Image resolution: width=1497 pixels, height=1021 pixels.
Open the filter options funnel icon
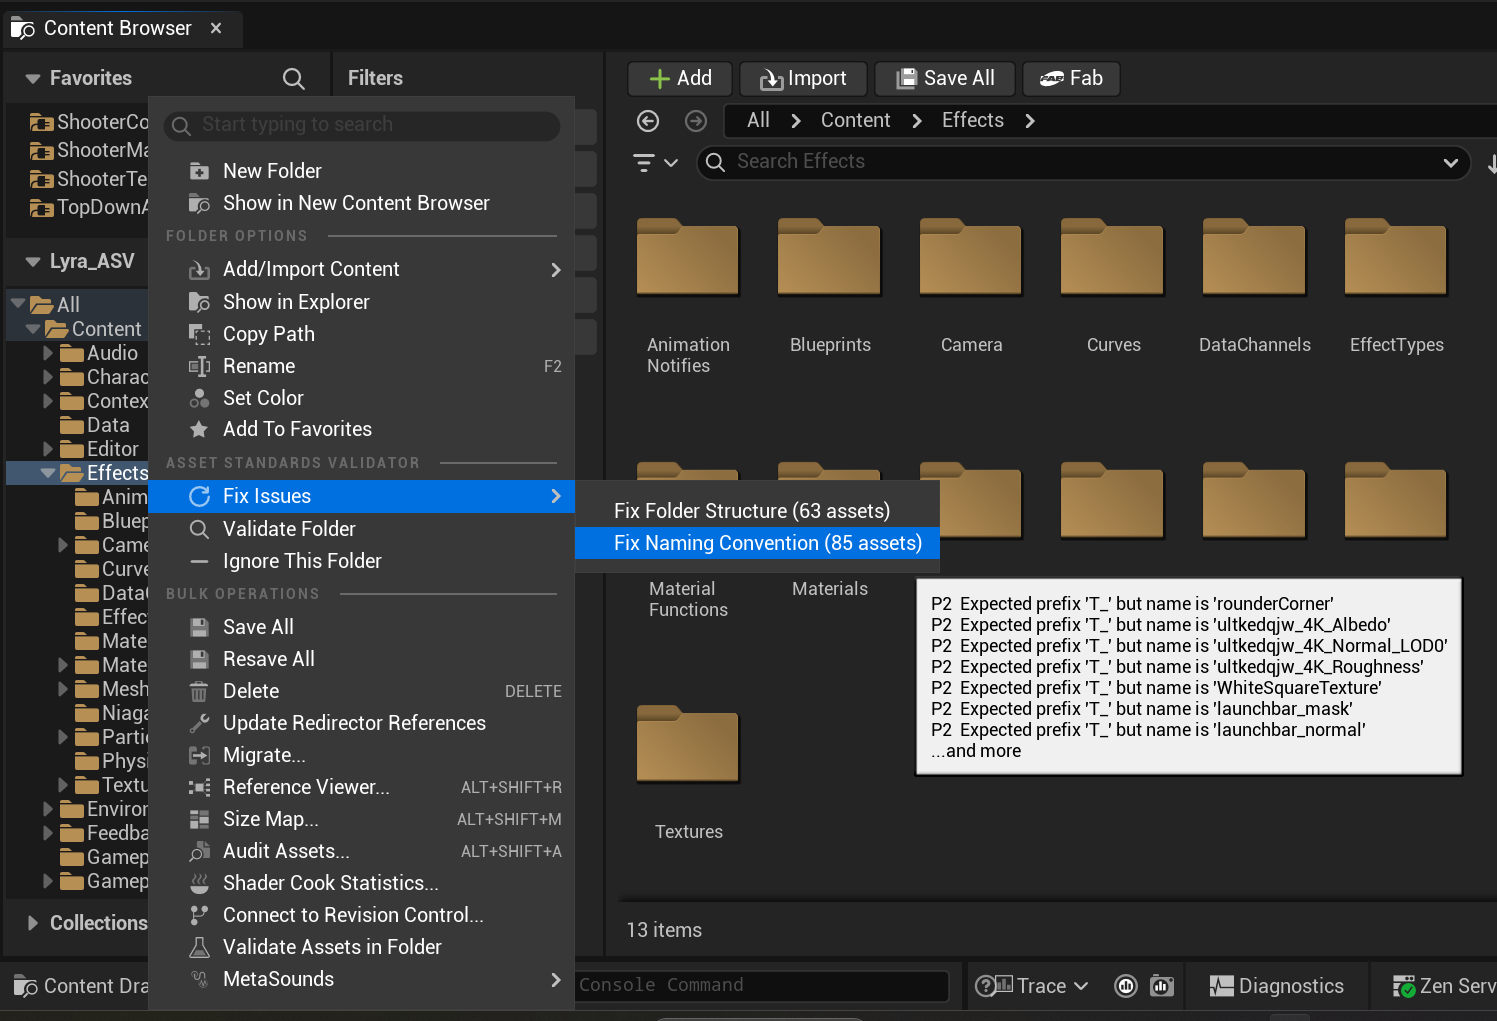pyautogui.click(x=656, y=162)
